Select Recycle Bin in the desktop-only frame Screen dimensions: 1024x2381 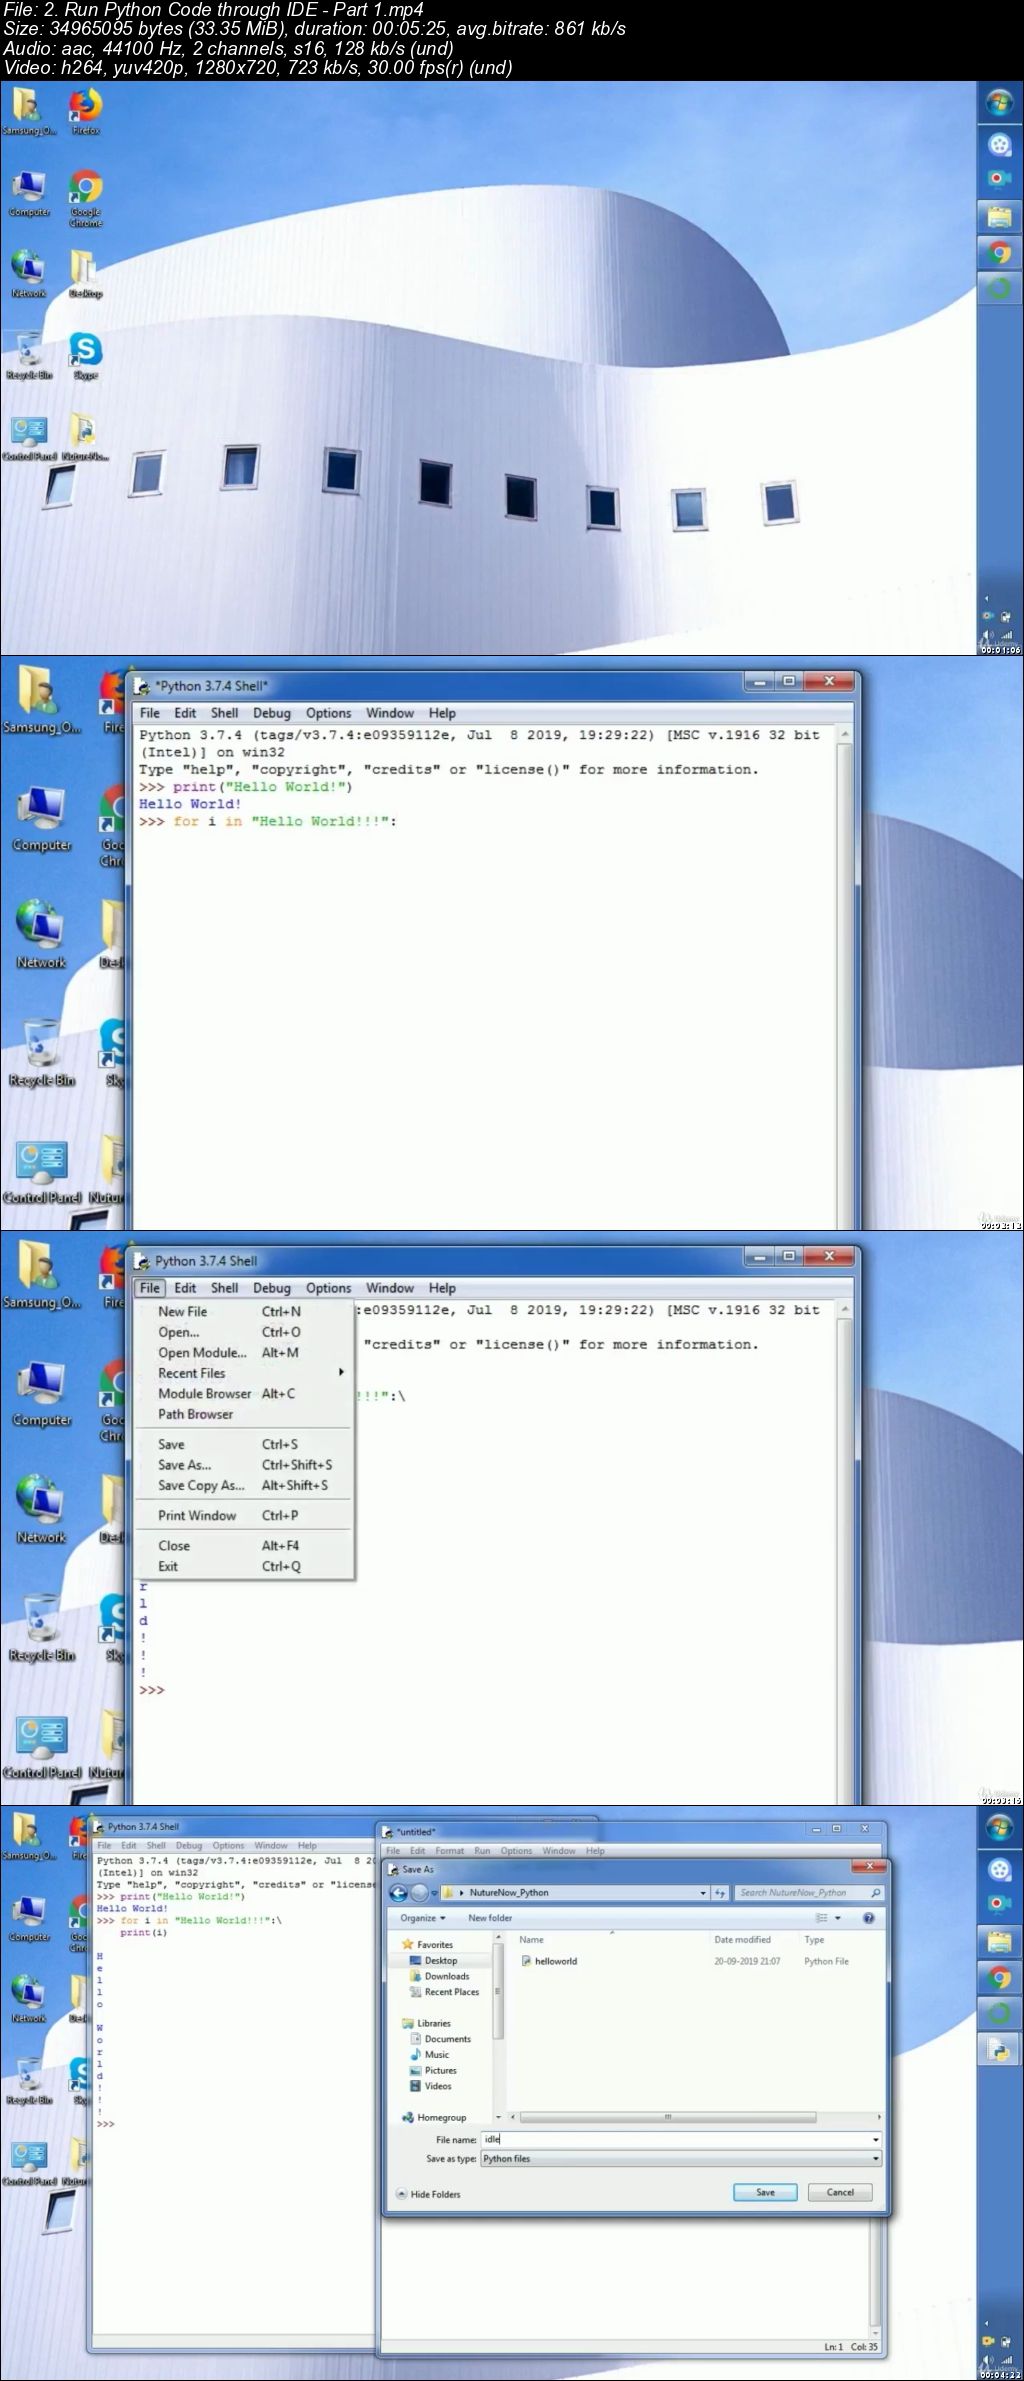click(x=29, y=355)
